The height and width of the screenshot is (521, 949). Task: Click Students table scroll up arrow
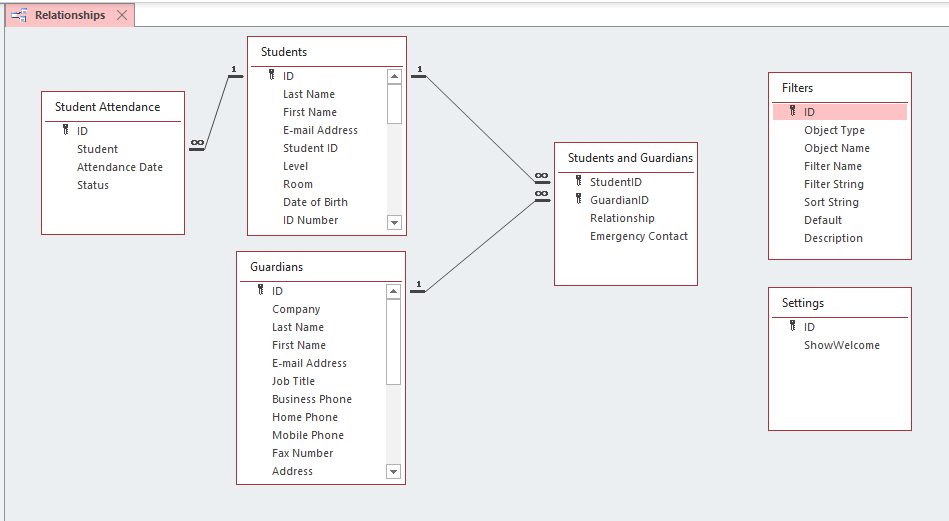(395, 76)
